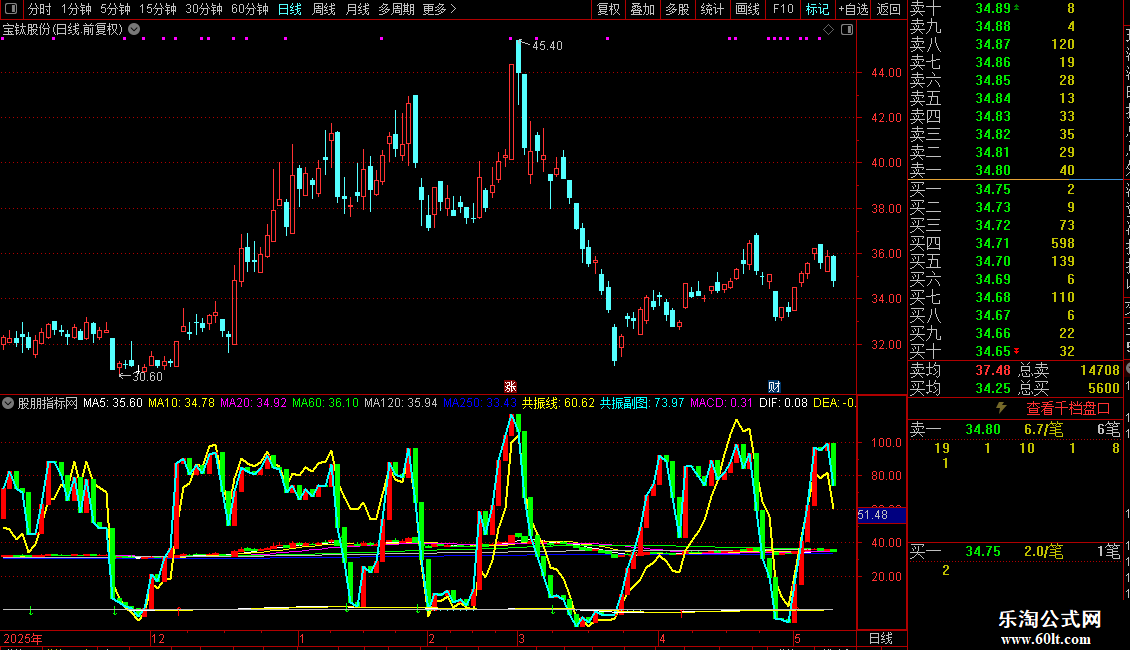Click the 总买 value 5600
Viewport: 1130px width, 650px height.
point(1103,388)
